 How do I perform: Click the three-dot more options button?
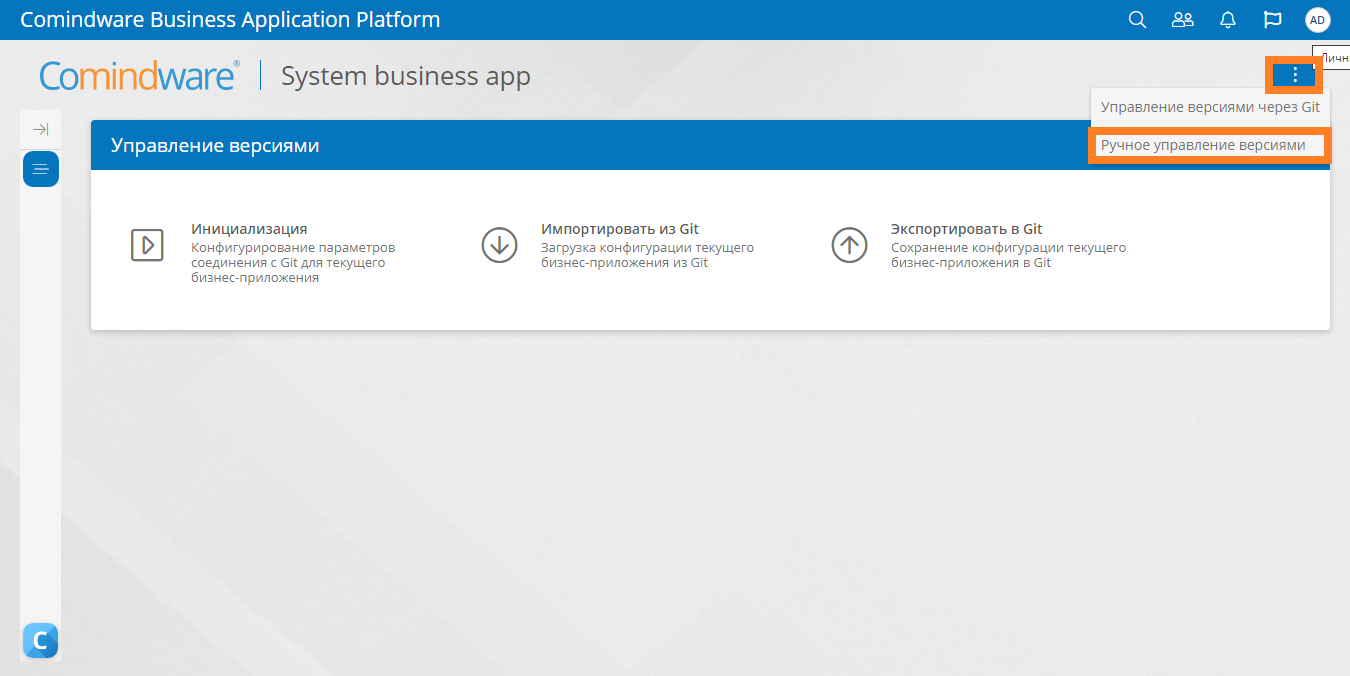coord(1295,75)
